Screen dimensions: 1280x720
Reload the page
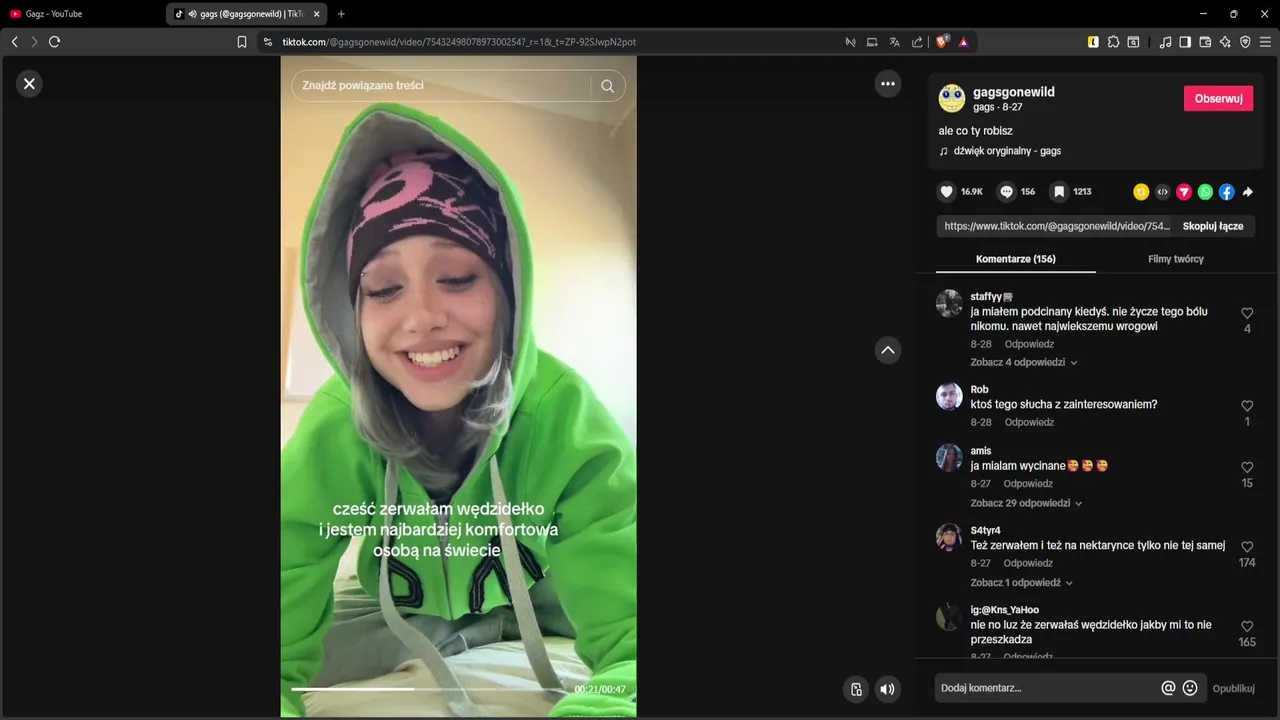click(55, 42)
